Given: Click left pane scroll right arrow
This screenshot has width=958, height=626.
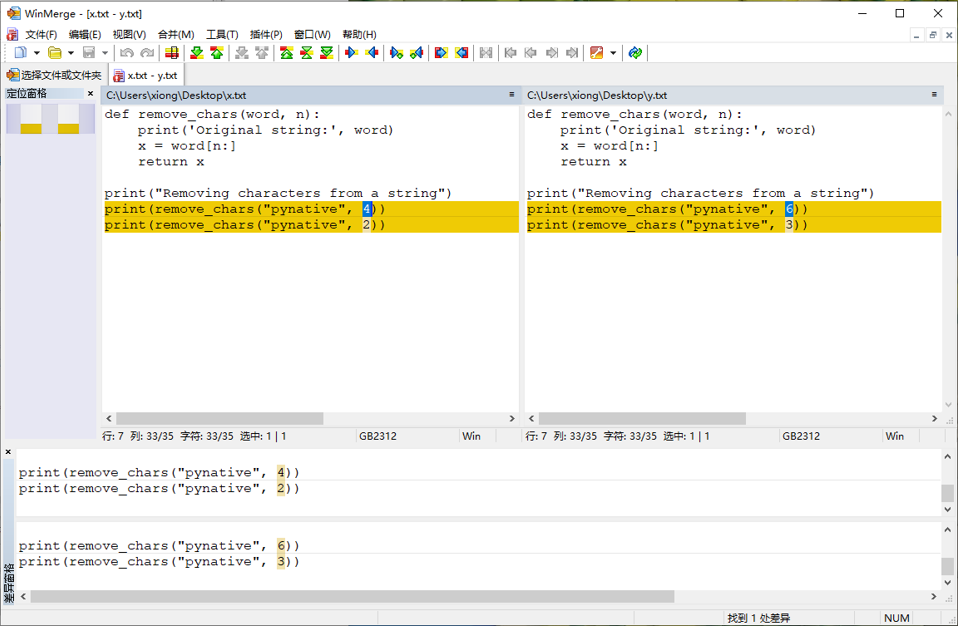Looking at the screenshot, I should coord(512,418).
